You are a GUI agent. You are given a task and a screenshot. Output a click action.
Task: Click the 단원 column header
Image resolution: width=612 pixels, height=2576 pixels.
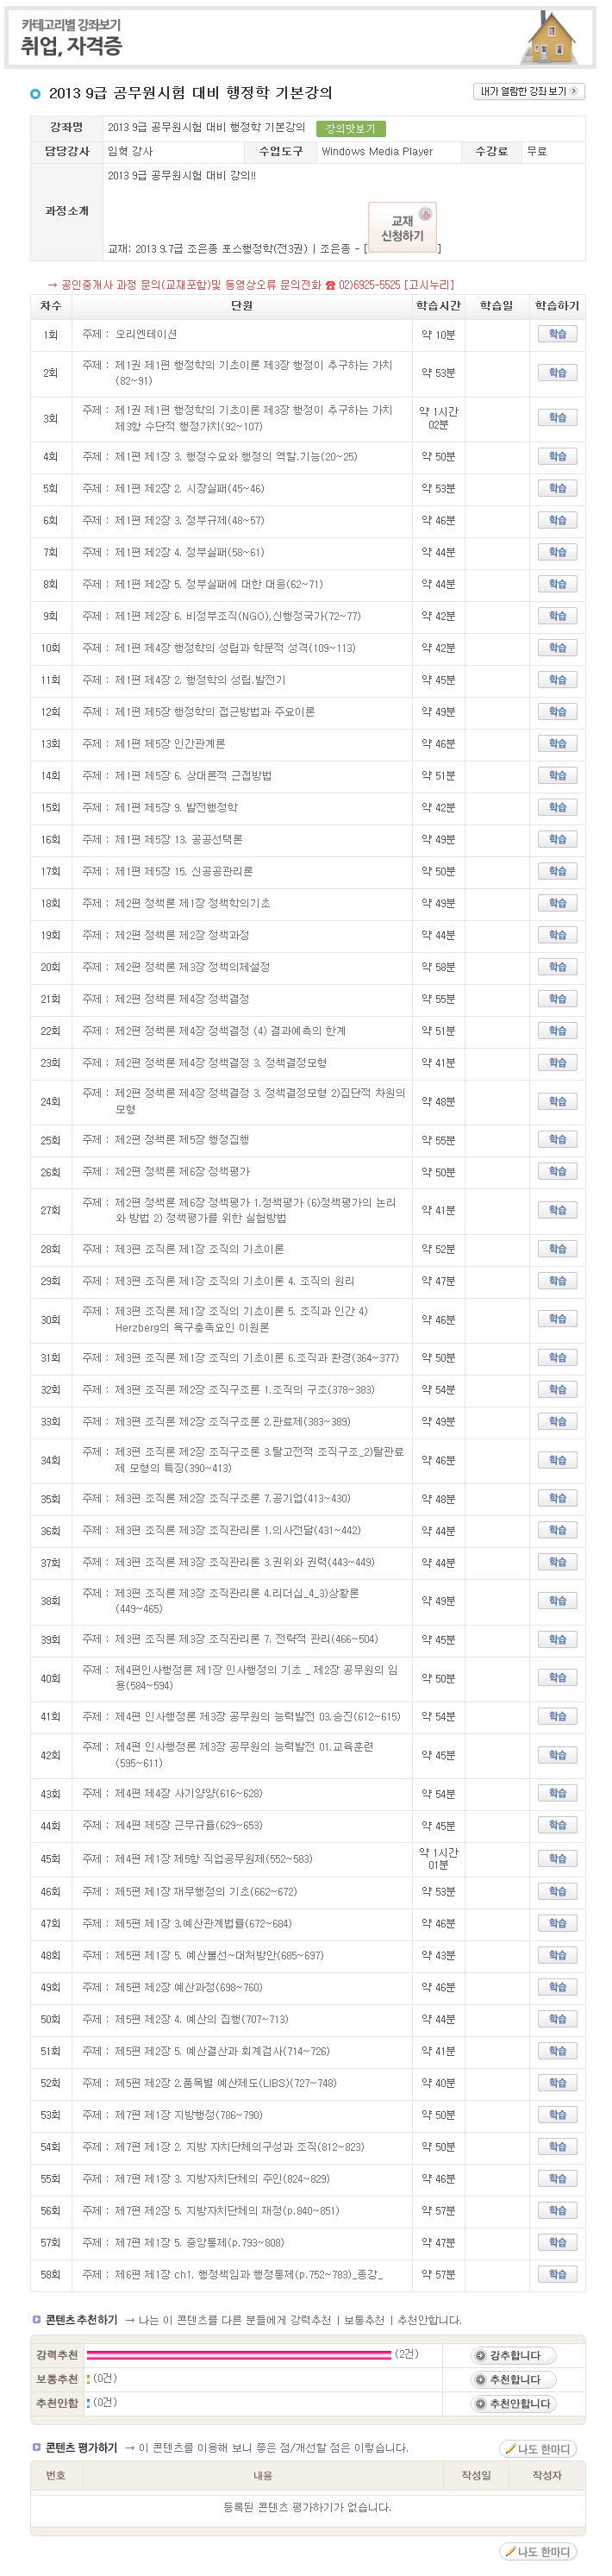coord(241,306)
